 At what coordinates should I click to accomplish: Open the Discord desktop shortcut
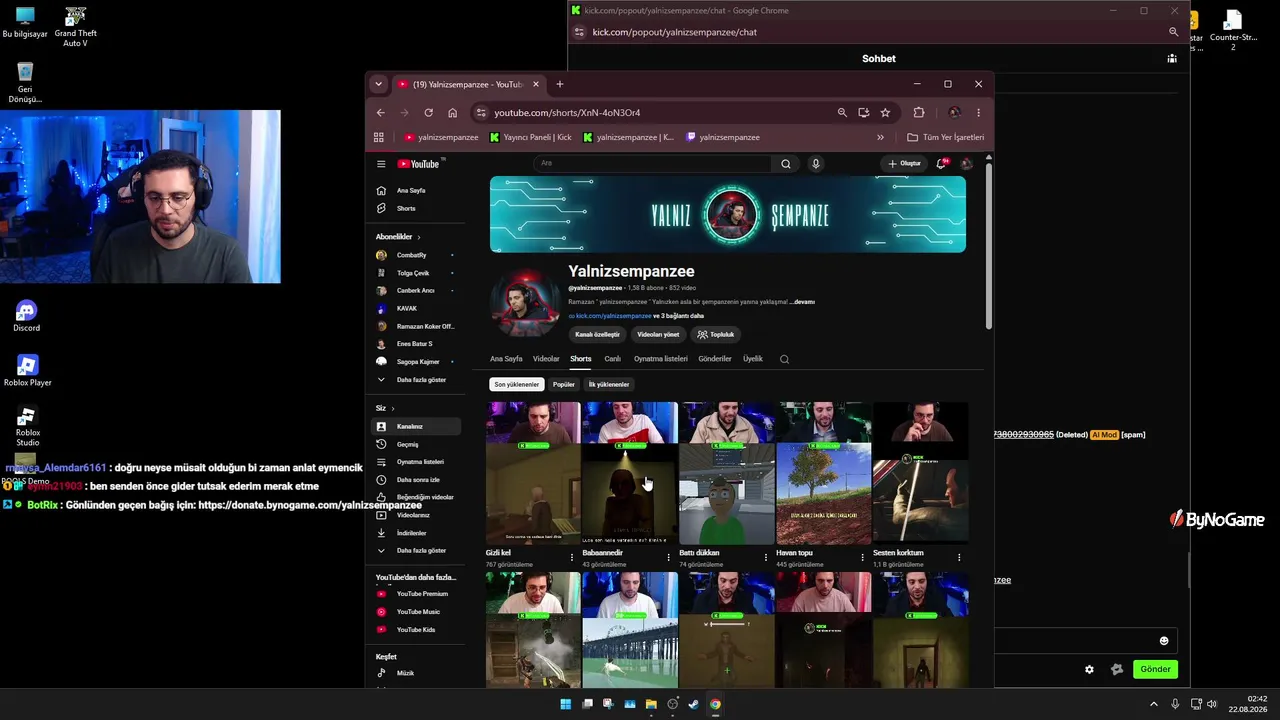point(27,317)
